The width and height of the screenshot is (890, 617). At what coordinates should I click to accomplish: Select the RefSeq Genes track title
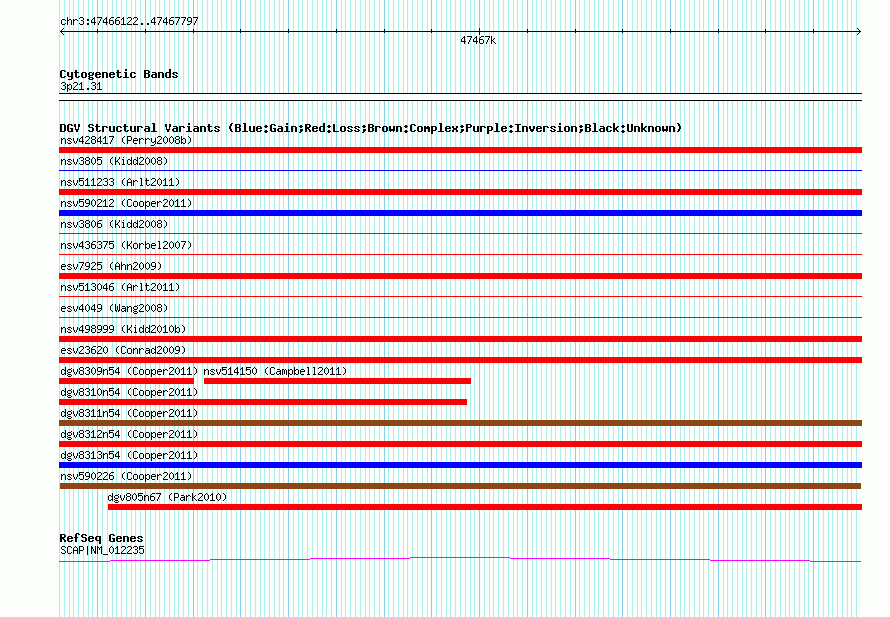tap(101, 538)
